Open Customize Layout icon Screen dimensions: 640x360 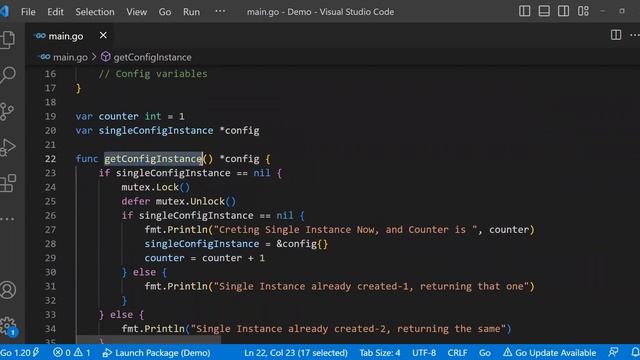pos(583,11)
